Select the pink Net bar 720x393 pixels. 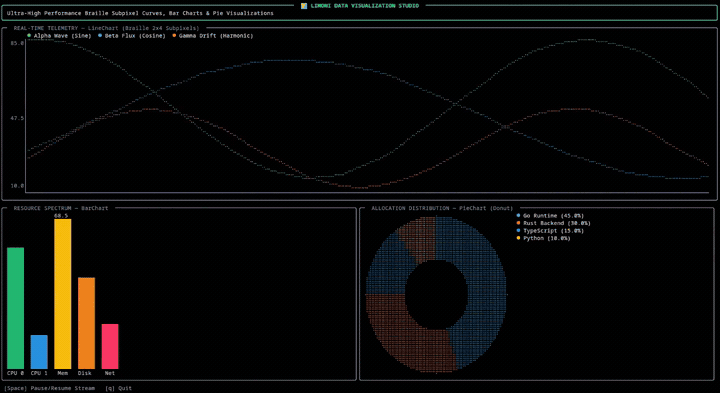pos(110,346)
